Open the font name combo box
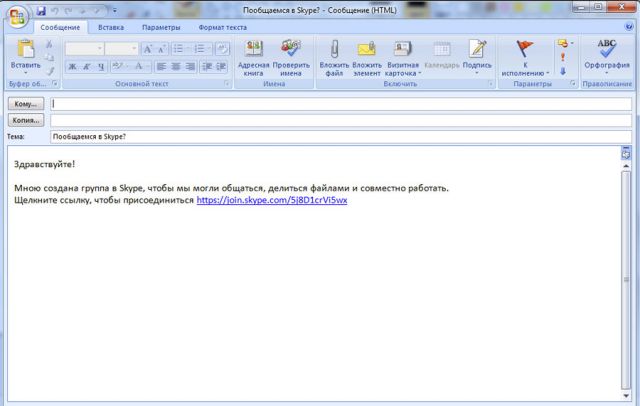 84,49
